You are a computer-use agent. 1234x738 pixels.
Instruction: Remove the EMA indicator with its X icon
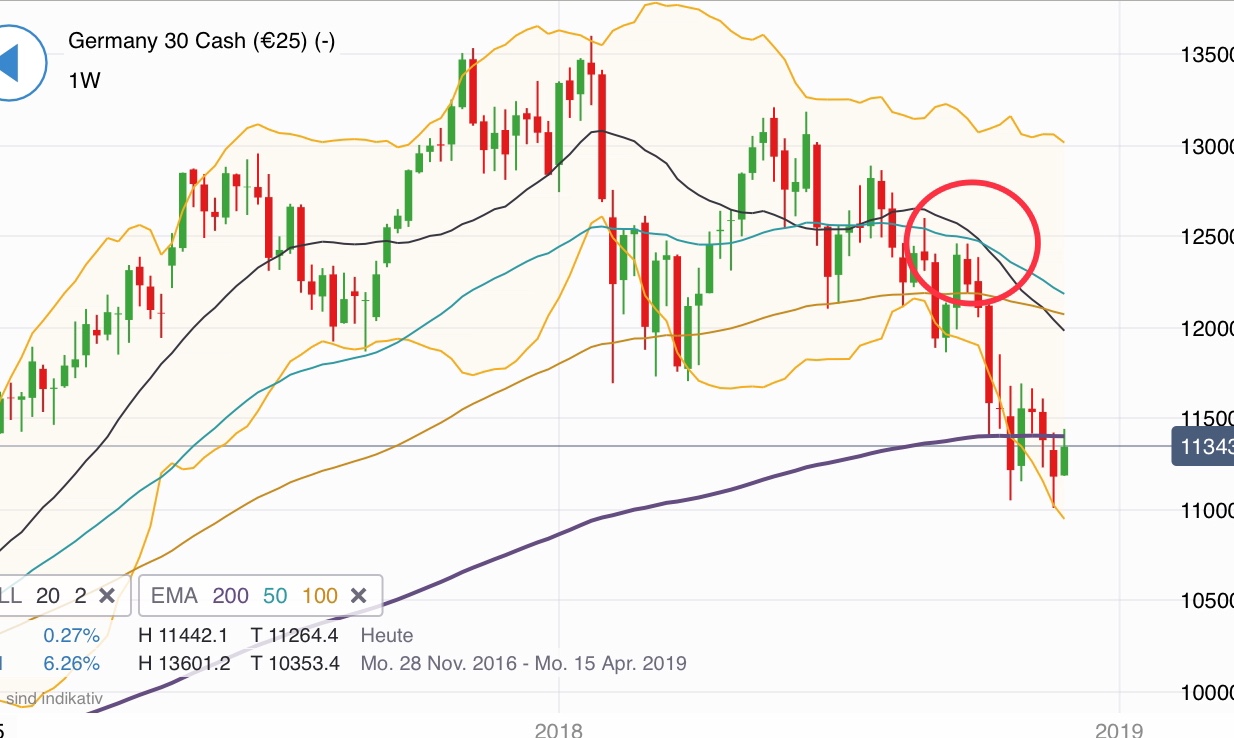point(359,595)
